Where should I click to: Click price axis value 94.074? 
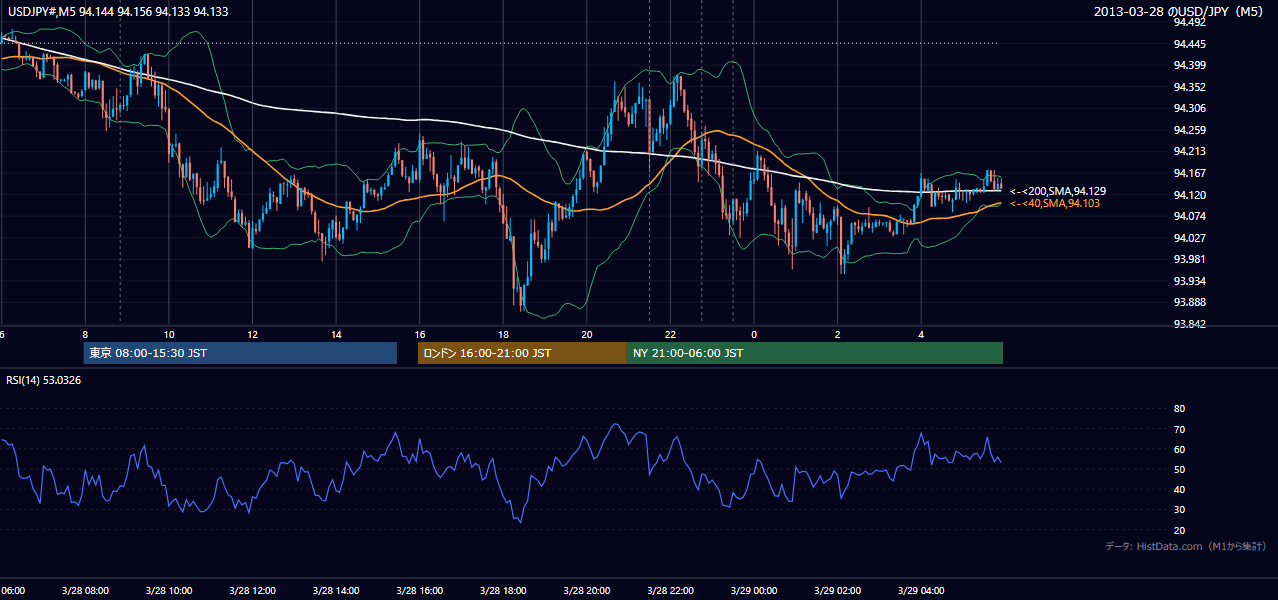pyautogui.click(x=1189, y=216)
